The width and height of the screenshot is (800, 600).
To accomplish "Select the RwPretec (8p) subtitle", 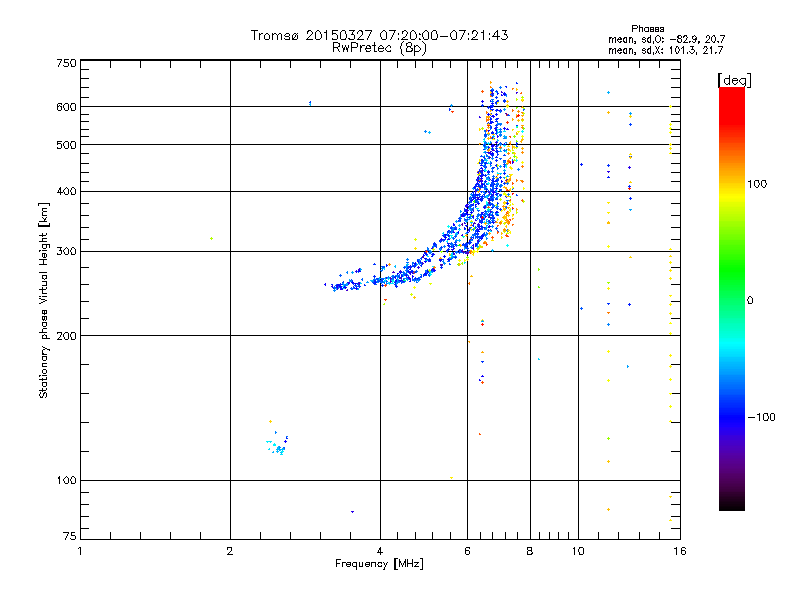I will point(379,48).
